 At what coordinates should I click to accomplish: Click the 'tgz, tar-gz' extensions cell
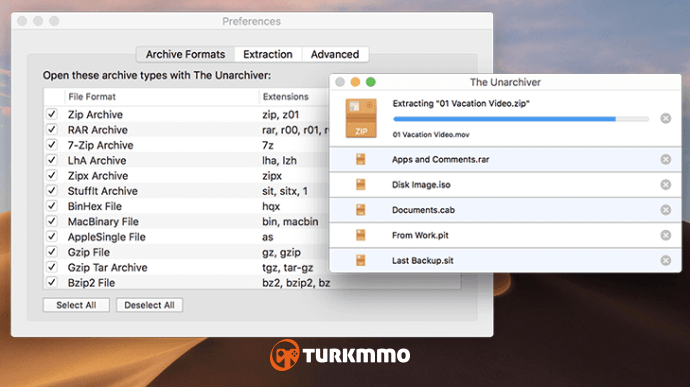(x=288, y=268)
